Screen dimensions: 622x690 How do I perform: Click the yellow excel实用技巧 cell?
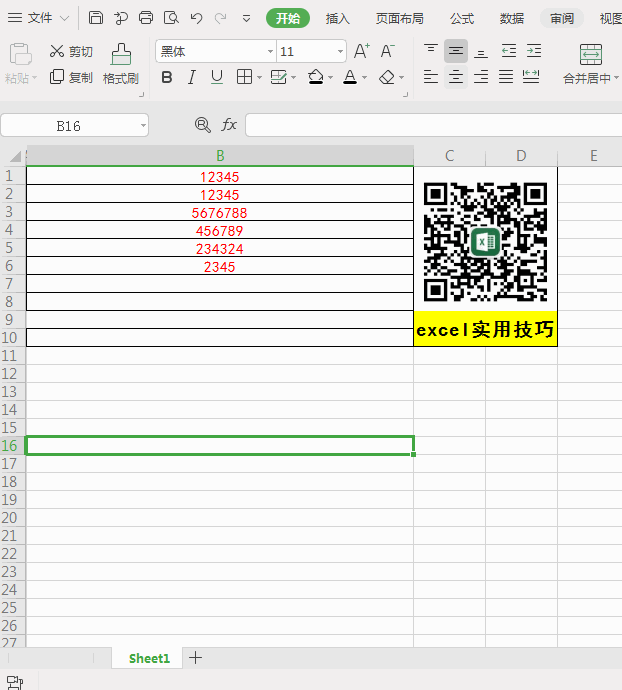click(x=486, y=329)
